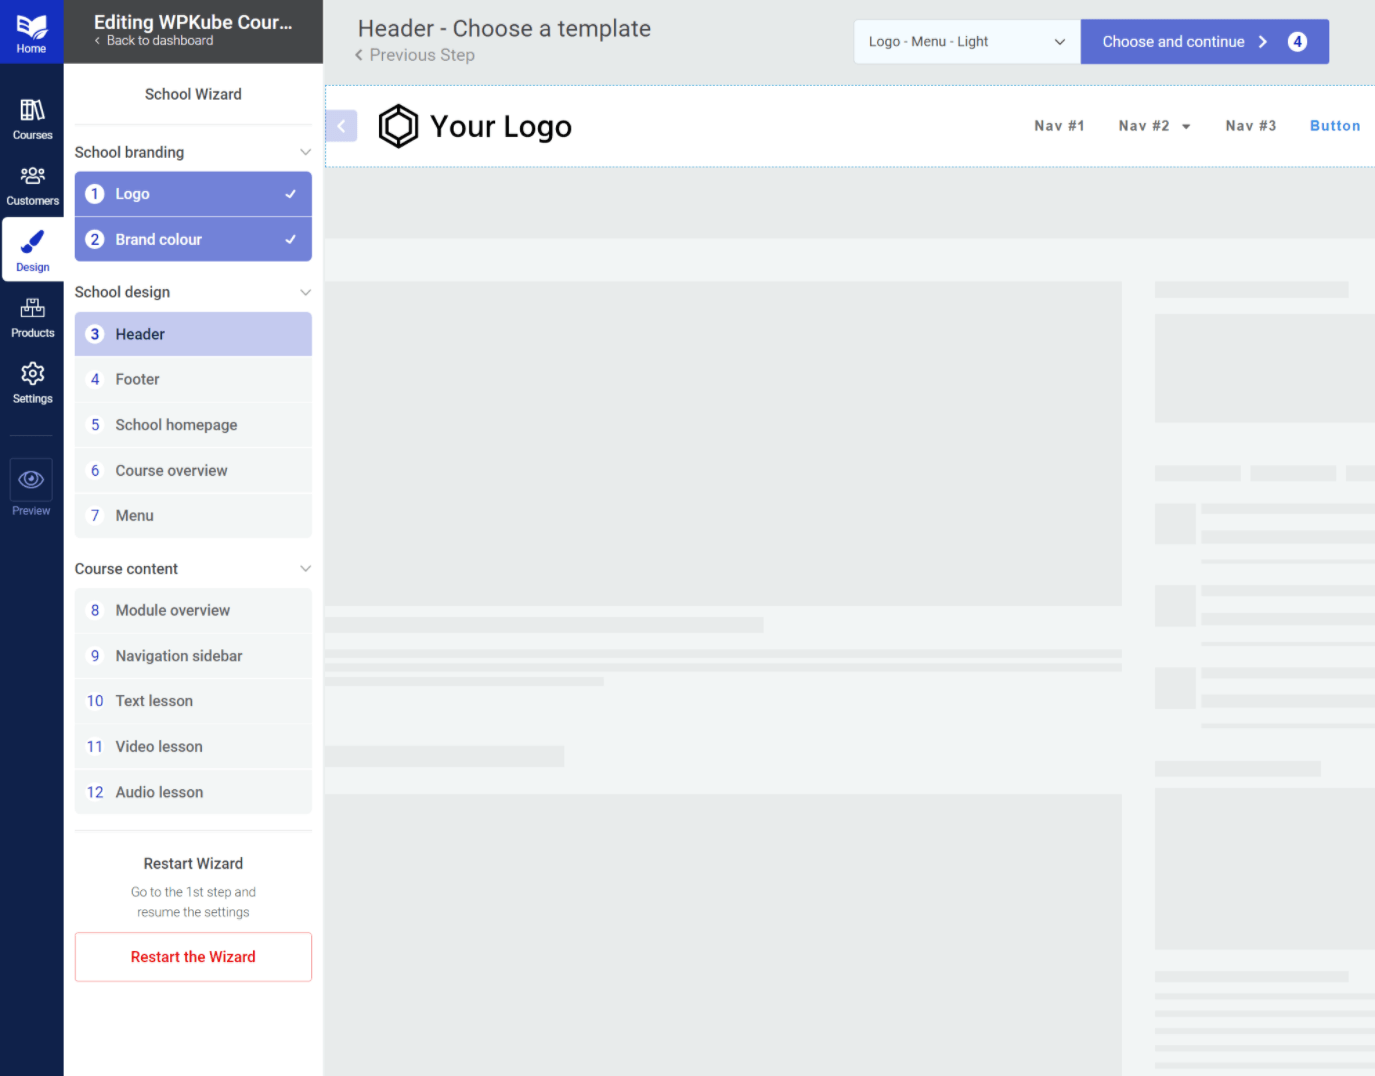Select step 3 Header

pos(193,334)
